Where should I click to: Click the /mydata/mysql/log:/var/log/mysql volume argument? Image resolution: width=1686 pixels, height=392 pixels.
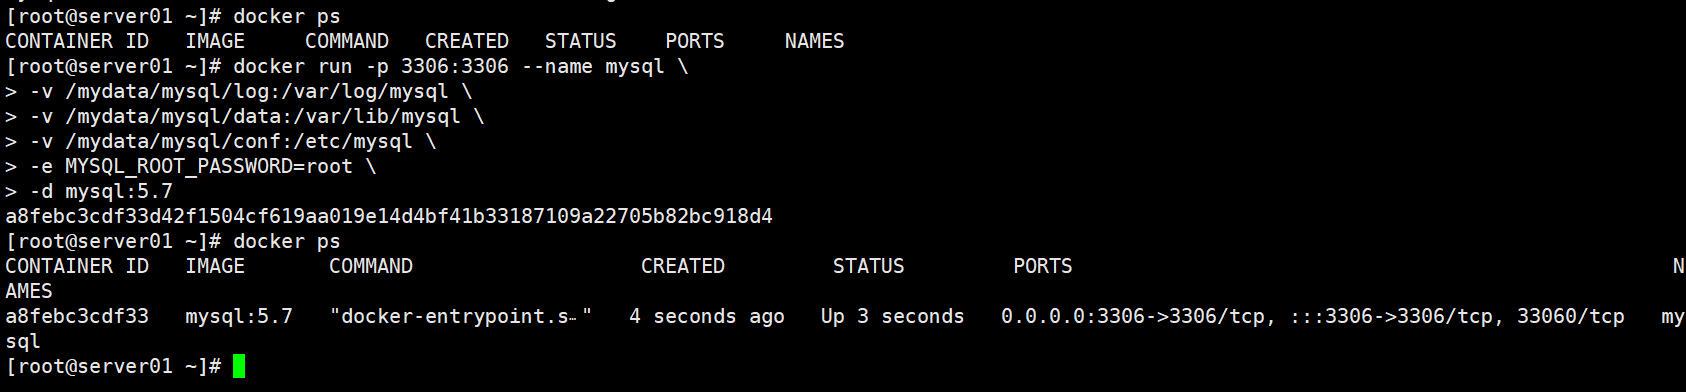coord(257,91)
